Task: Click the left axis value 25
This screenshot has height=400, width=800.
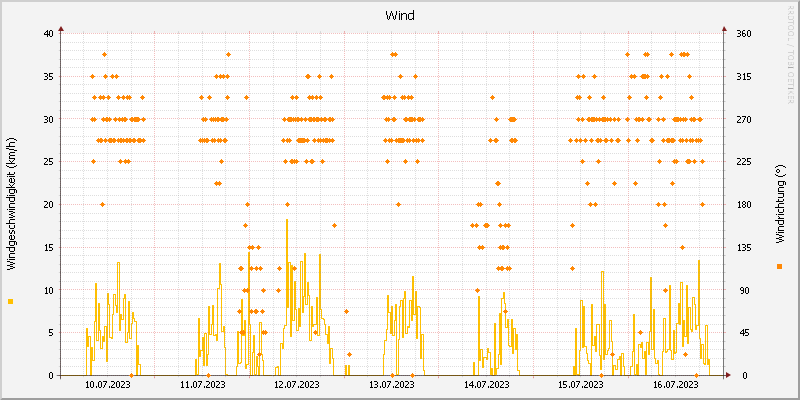Action: [x=48, y=162]
